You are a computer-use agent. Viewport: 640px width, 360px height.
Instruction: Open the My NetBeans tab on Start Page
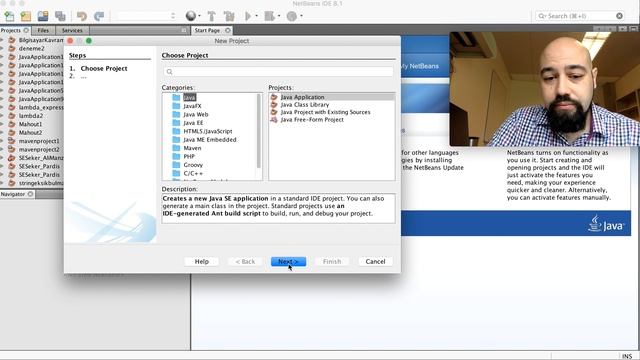420,66
